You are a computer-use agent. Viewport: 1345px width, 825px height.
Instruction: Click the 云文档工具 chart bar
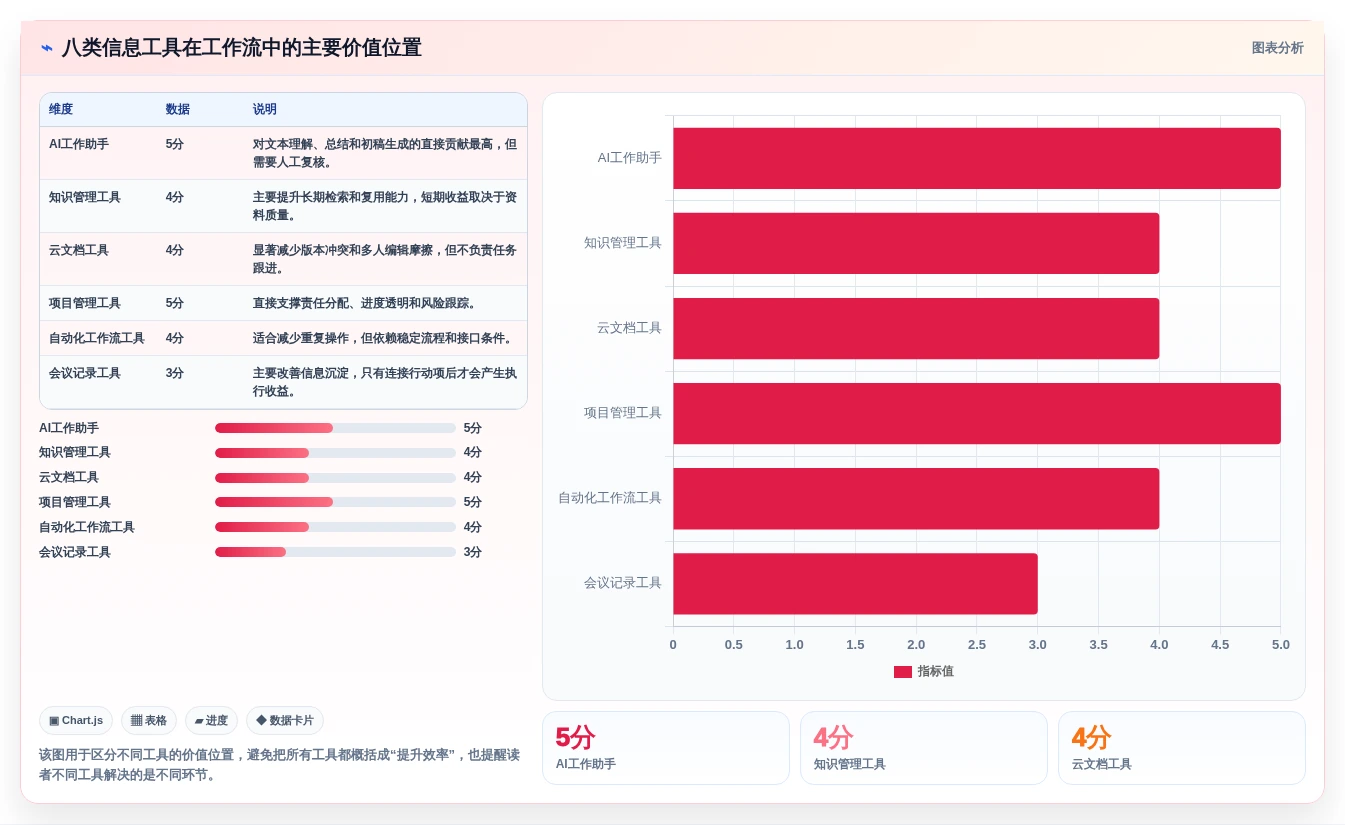pos(916,328)
